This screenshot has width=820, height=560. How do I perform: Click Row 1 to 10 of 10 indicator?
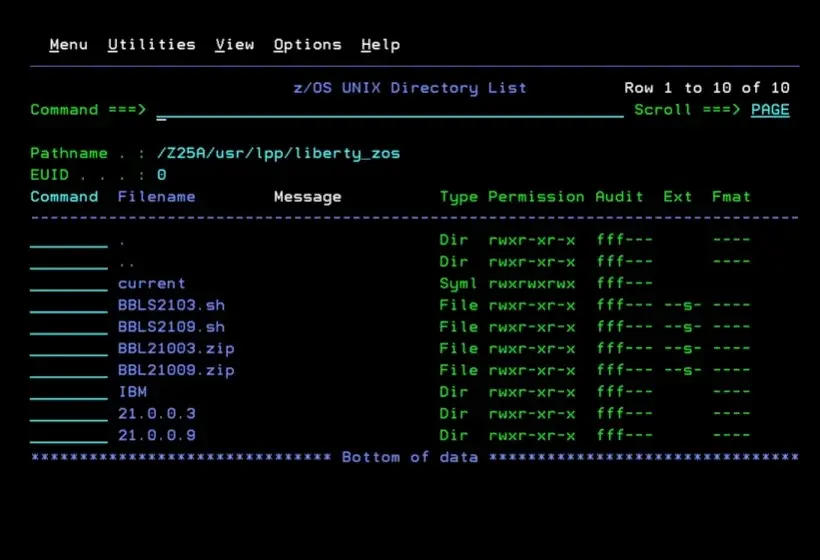707,88
